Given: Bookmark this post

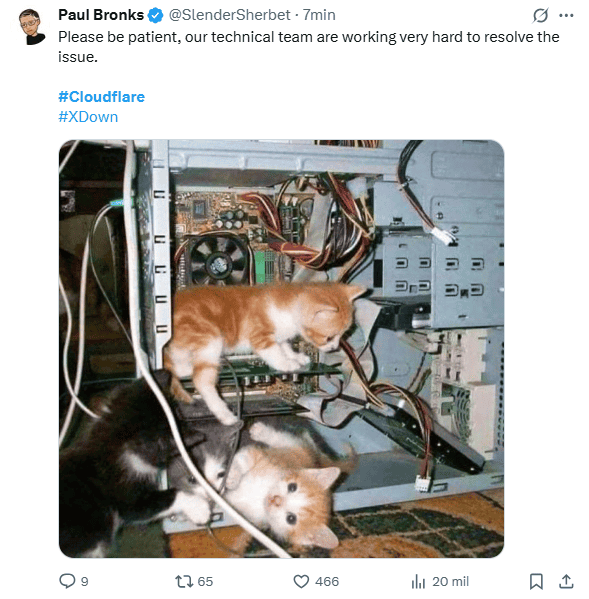Looking at the screenshot, I should pyautogui.click(x=536, y=581).
